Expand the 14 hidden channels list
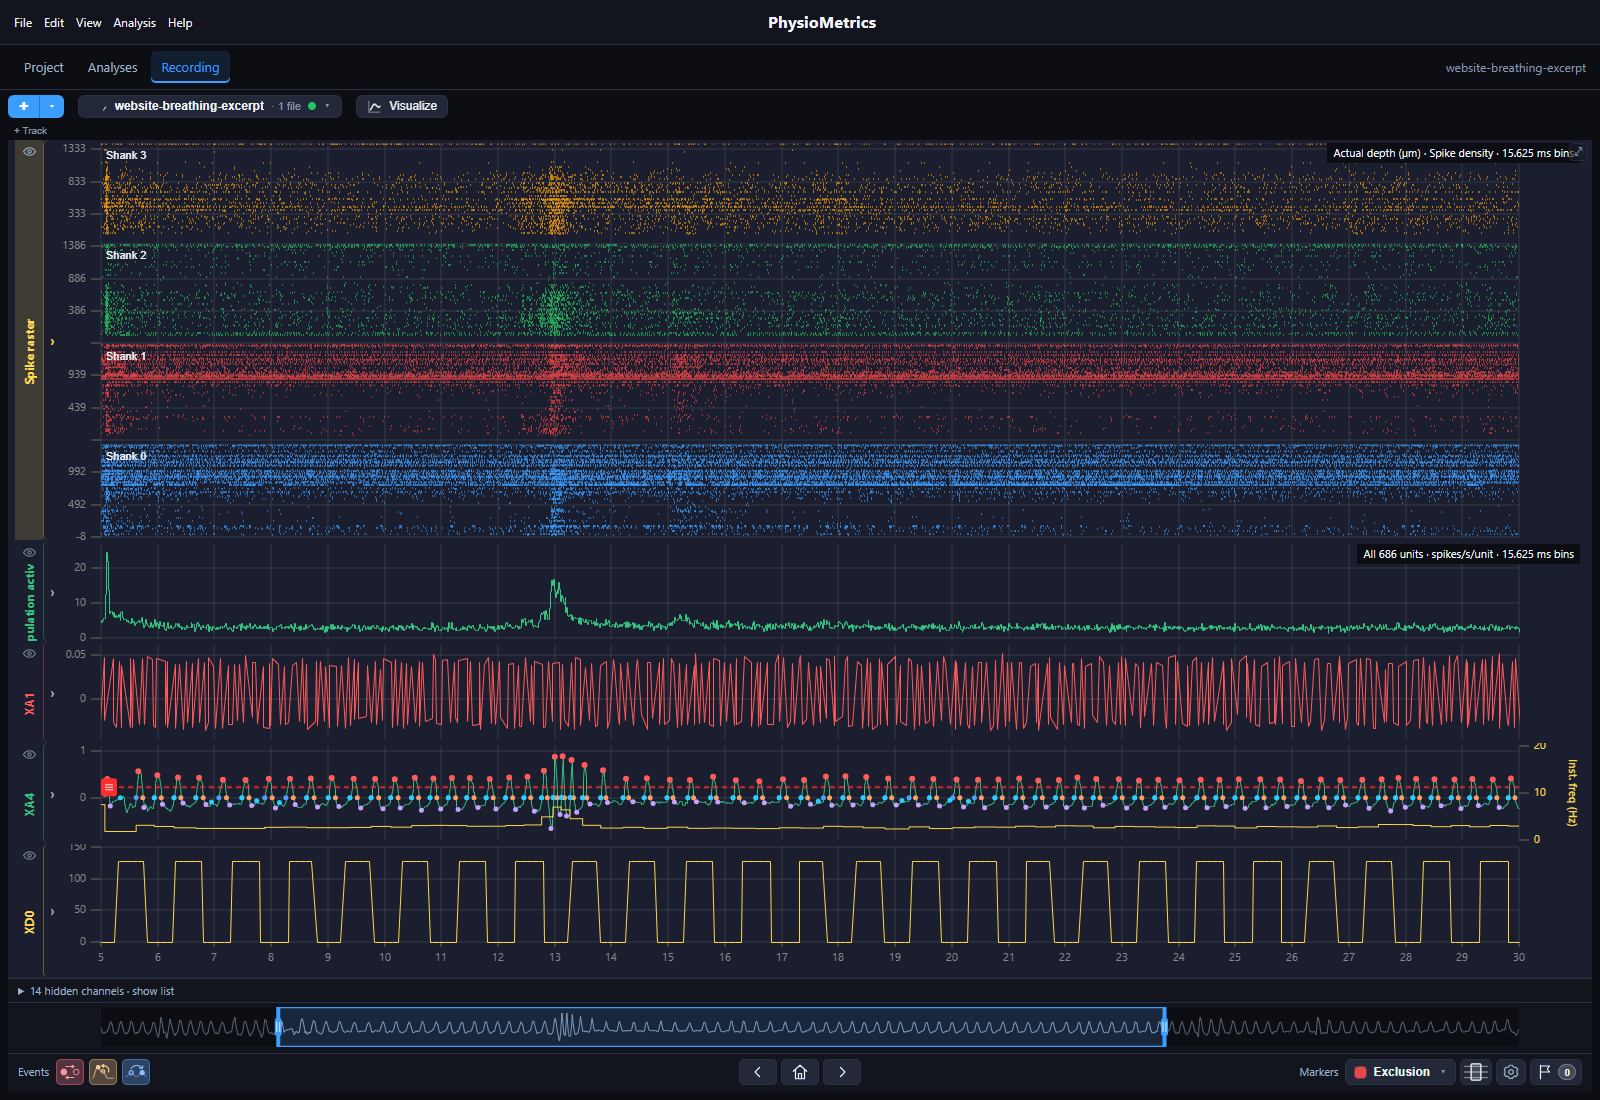 [x=21, y=992]
